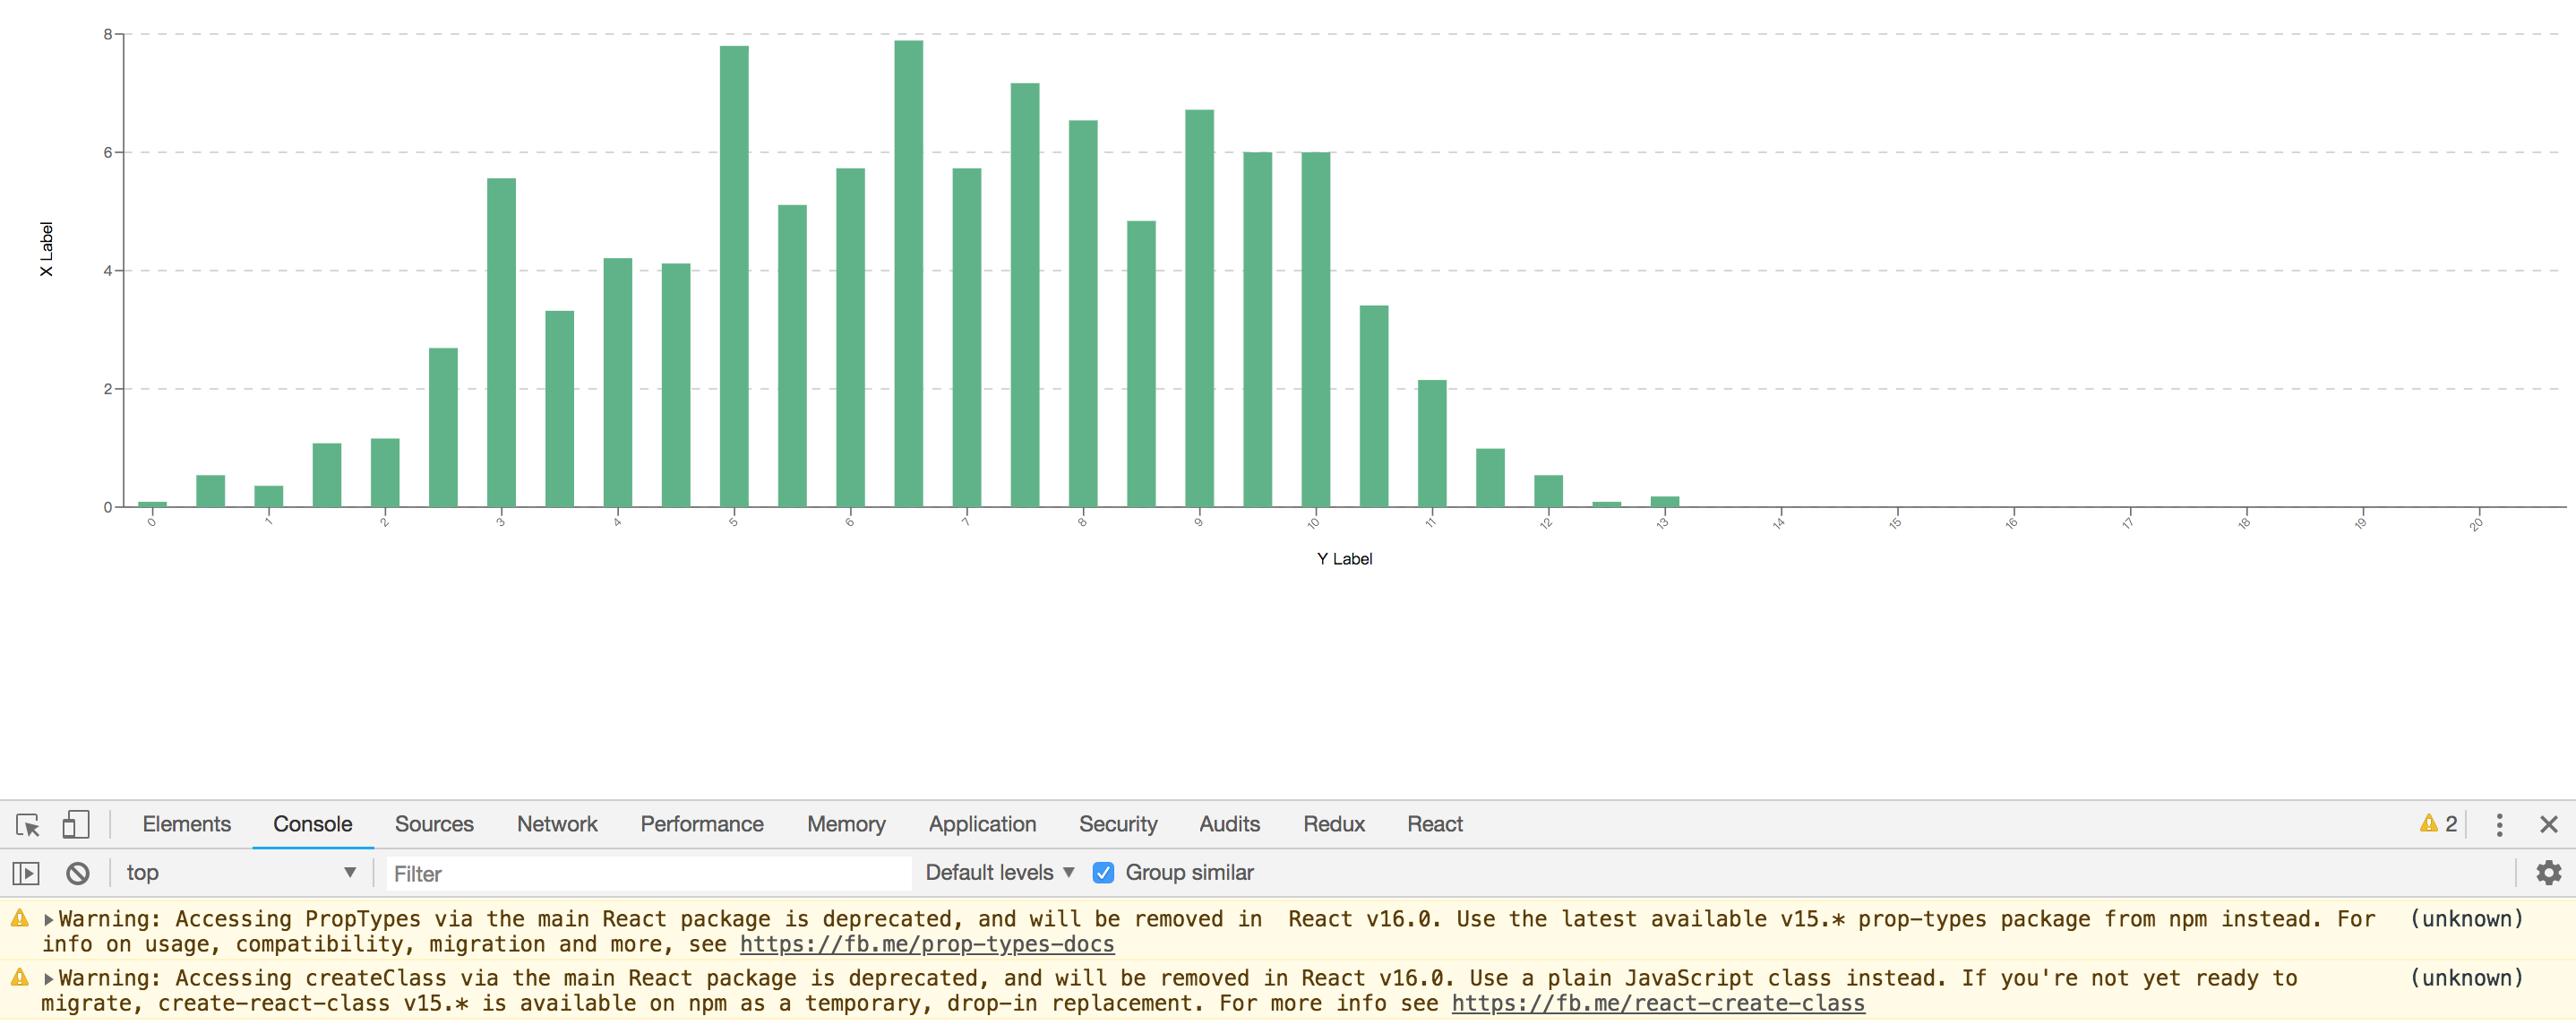Disable the Group similar checkbox
2576x1025 pixels.
[1103, 872]
